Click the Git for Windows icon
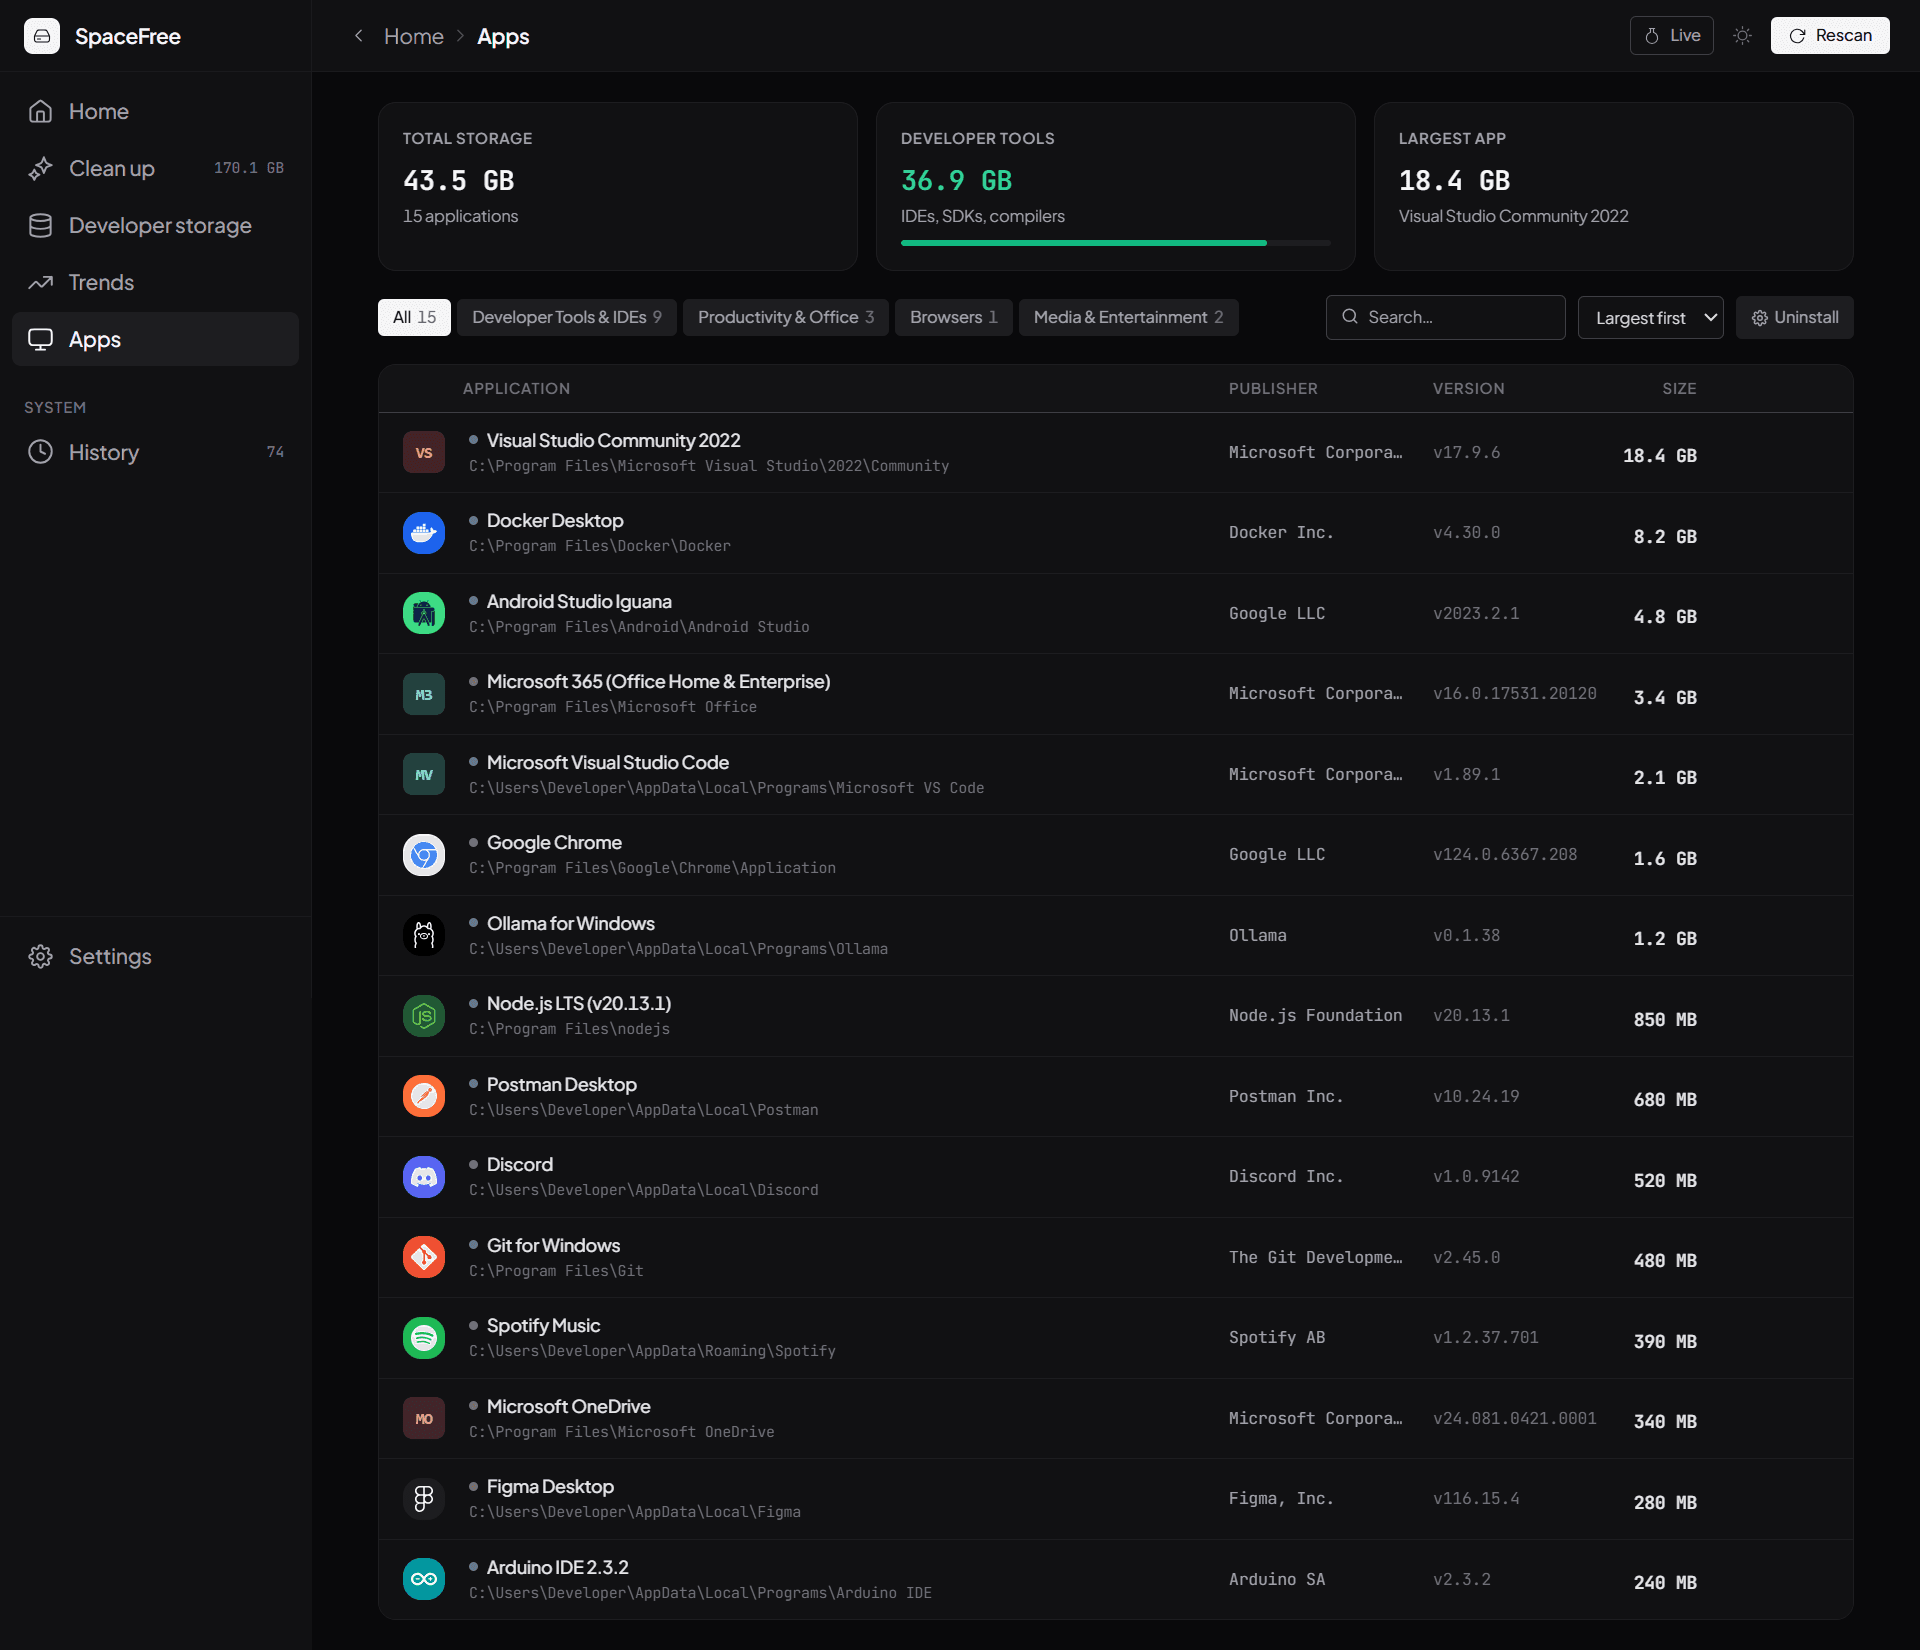 [x=424, y=1258]
